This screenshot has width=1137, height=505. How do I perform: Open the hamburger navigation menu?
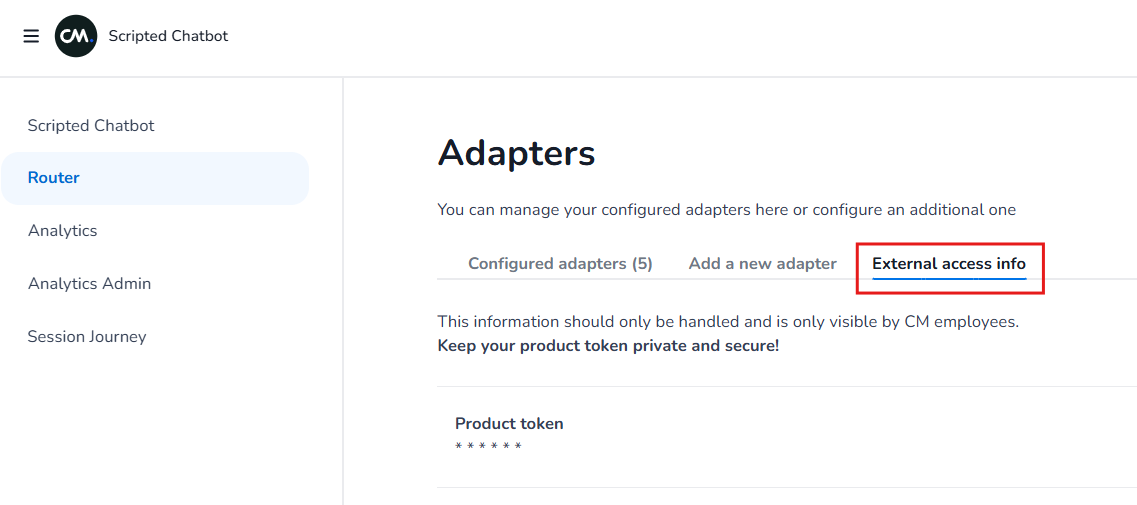pyautogui.click(x=31, y=36)
